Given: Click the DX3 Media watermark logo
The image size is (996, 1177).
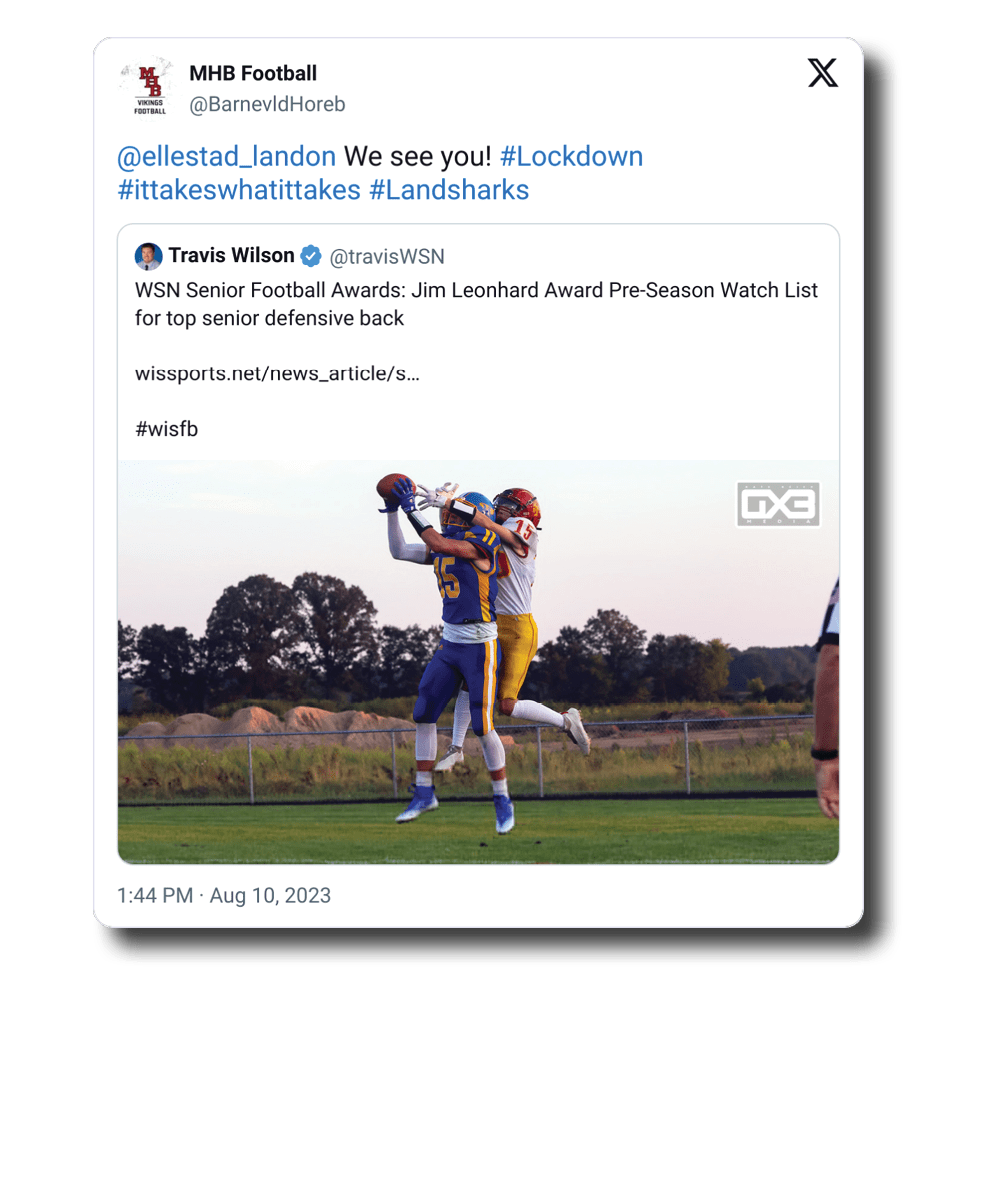Looking at the screenshot, I should coord(778,504).
